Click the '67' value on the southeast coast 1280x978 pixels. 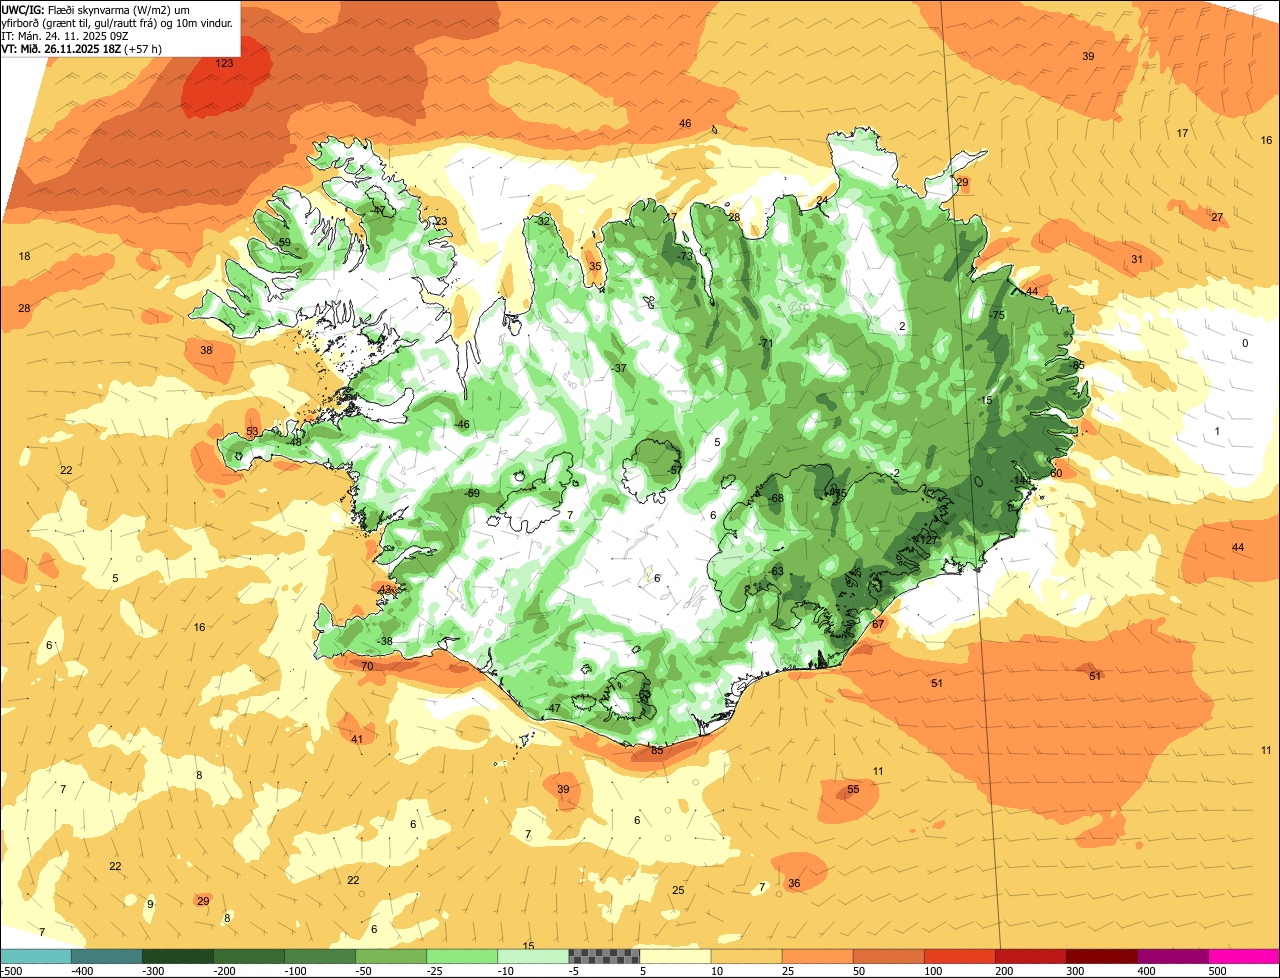pos(878,624)
